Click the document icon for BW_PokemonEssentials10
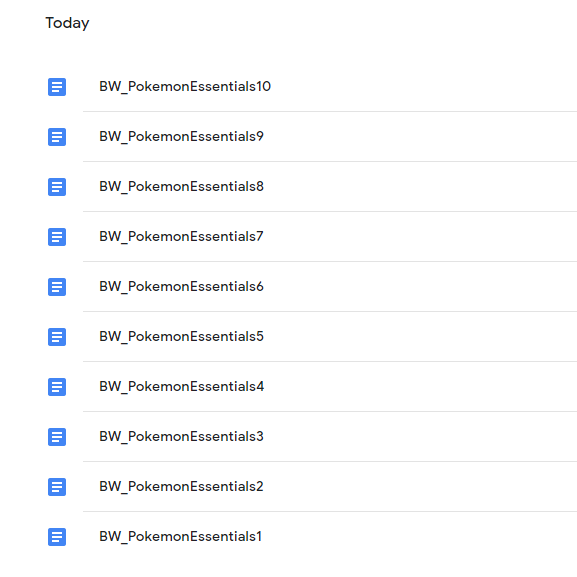The height and width of the screenshot is (577, 577). click(57, 87)
